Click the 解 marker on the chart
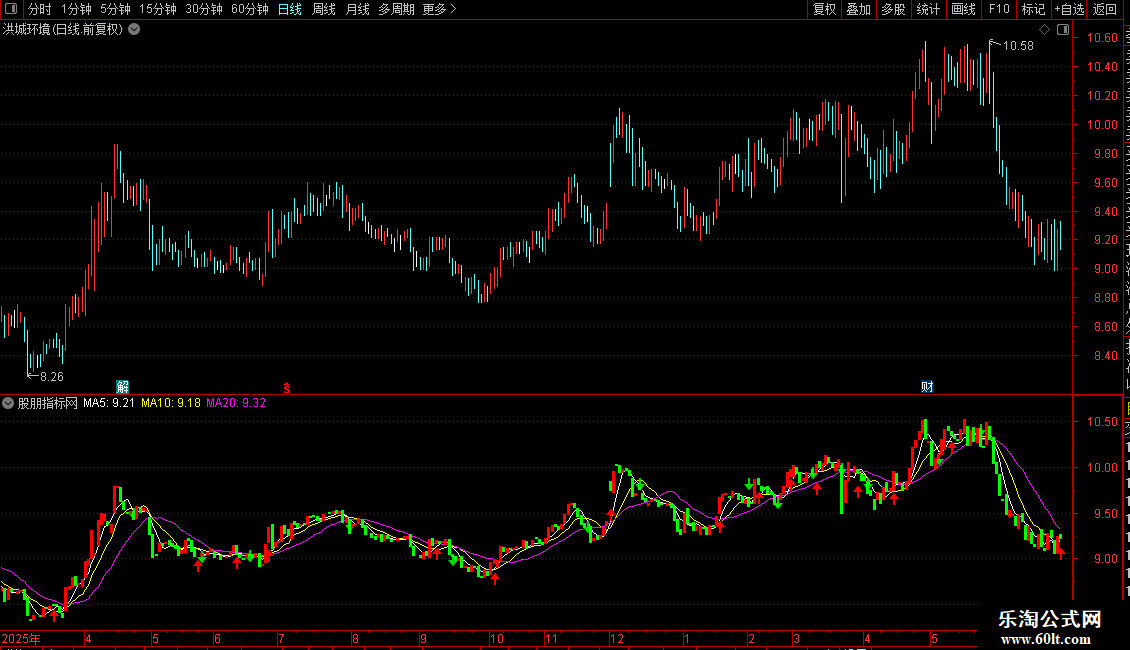Viewport: 1130px width, 650px height. click(123, 387)
